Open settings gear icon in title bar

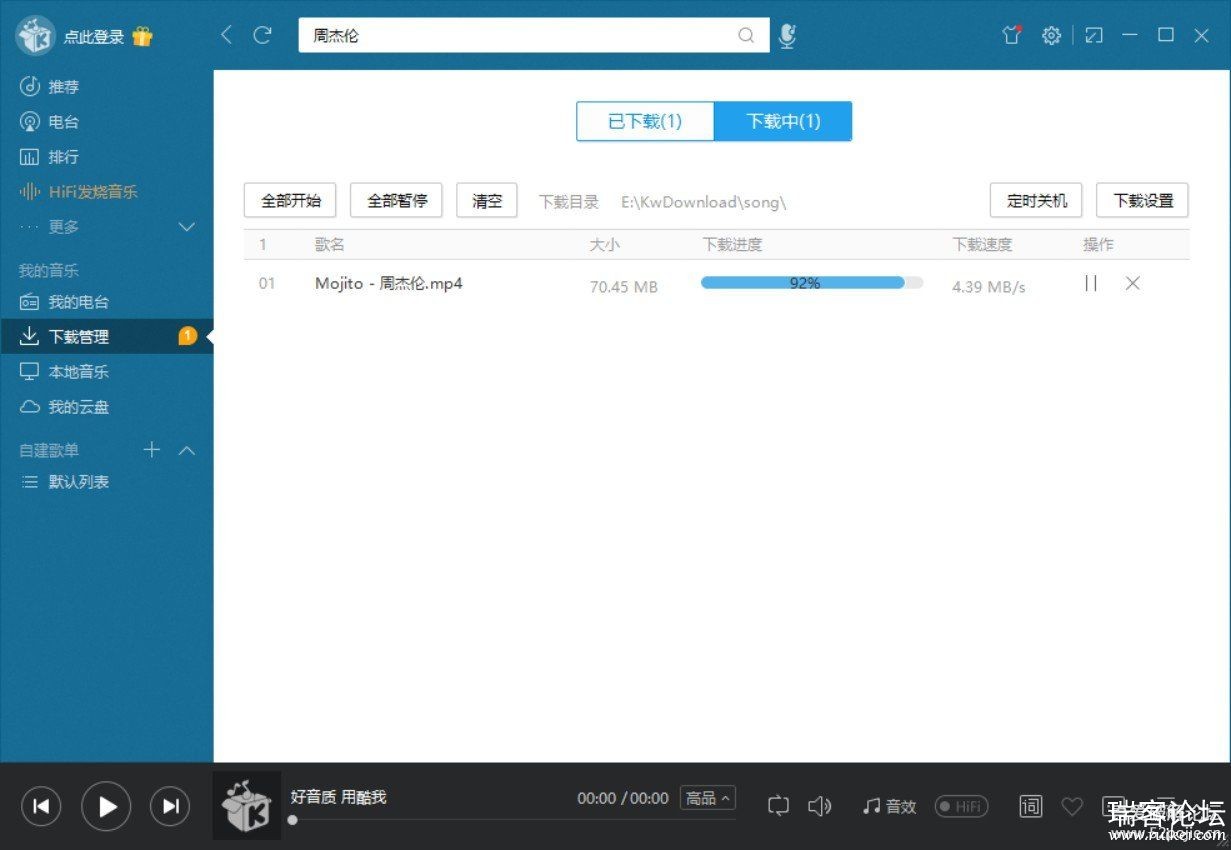tap(1051, 36)
